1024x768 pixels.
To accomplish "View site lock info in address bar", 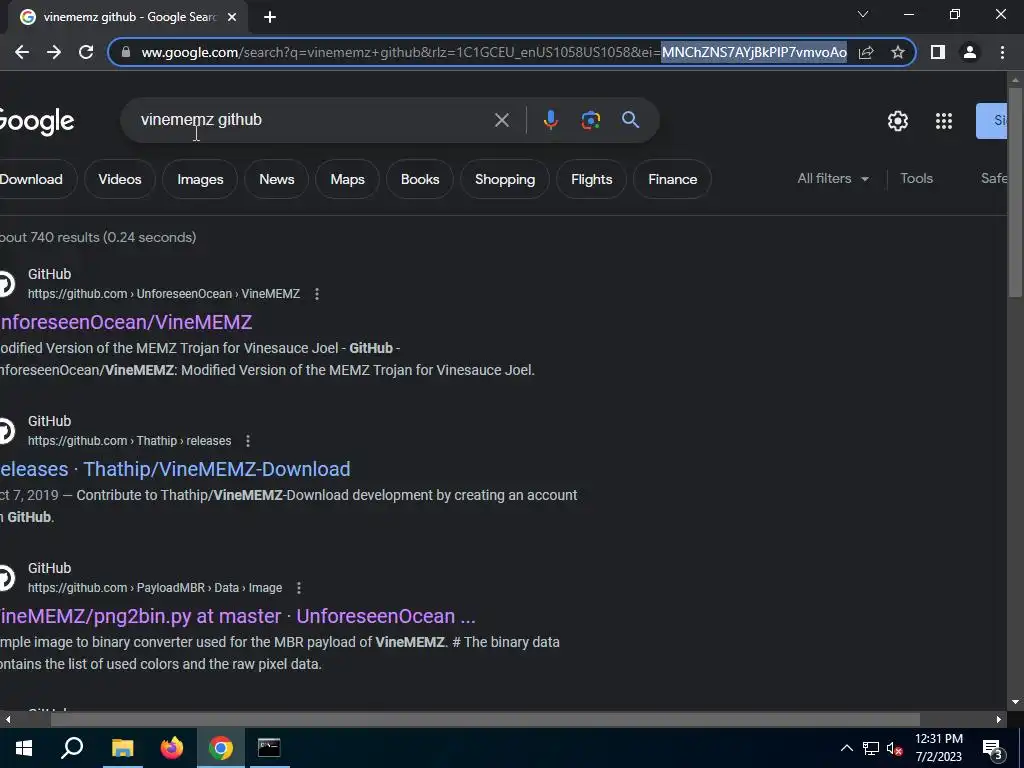I will click(x=126, y=52).
